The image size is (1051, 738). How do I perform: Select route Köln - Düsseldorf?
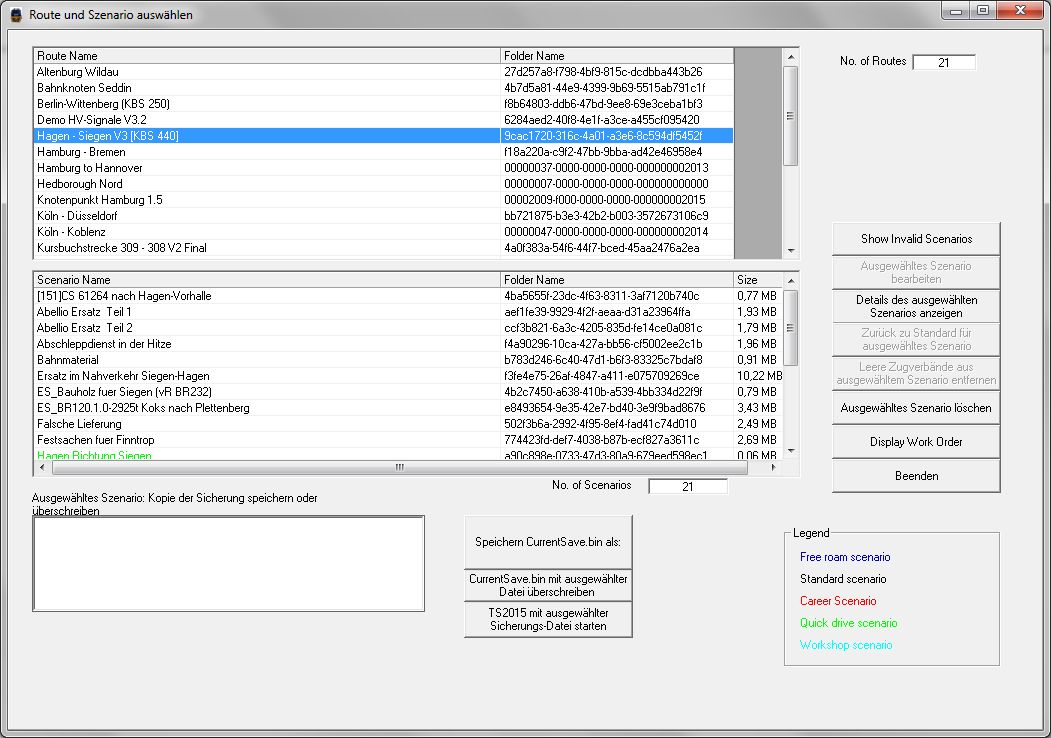(x=383, y=216)
